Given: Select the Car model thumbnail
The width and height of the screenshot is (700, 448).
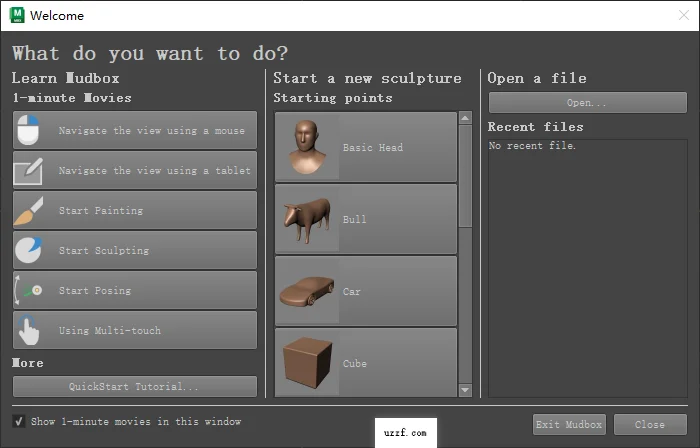Looking at the screenshot, I should (x=307, y=291).
